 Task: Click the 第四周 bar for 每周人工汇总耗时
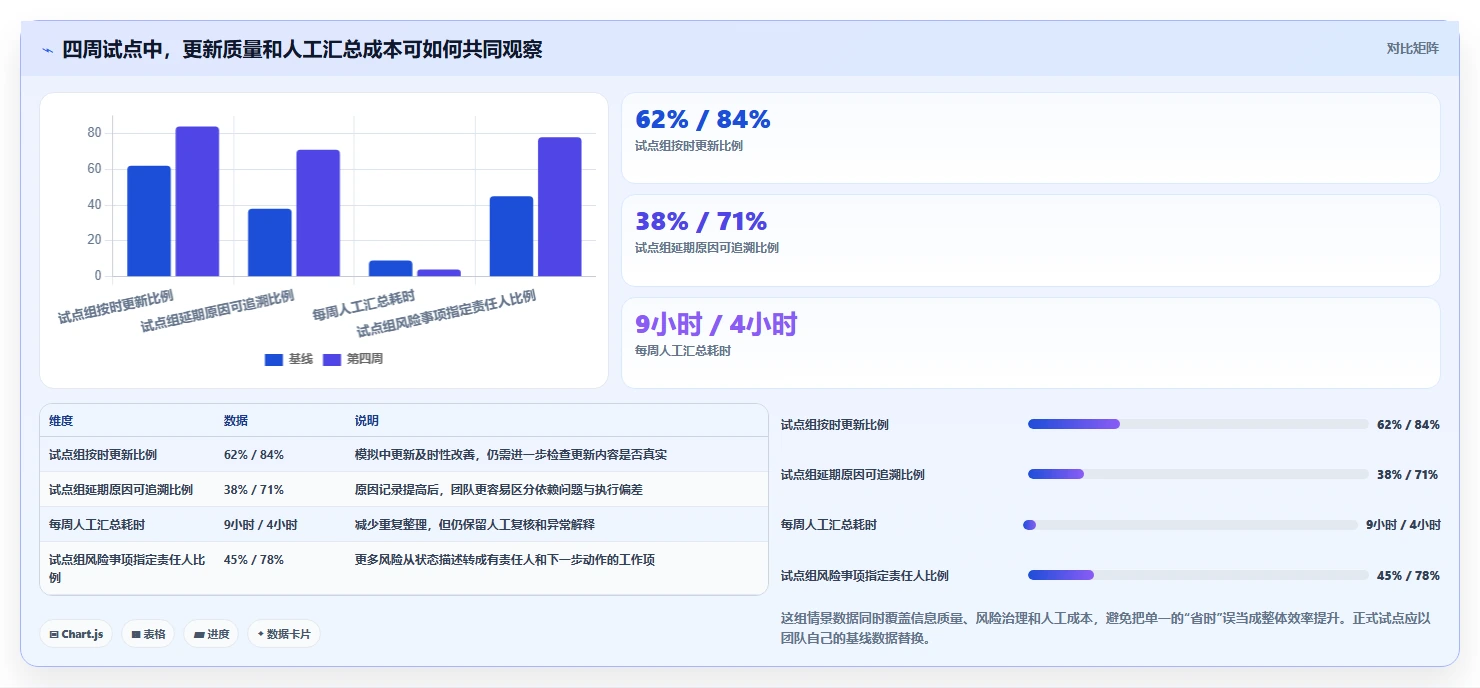coord(439,273)
